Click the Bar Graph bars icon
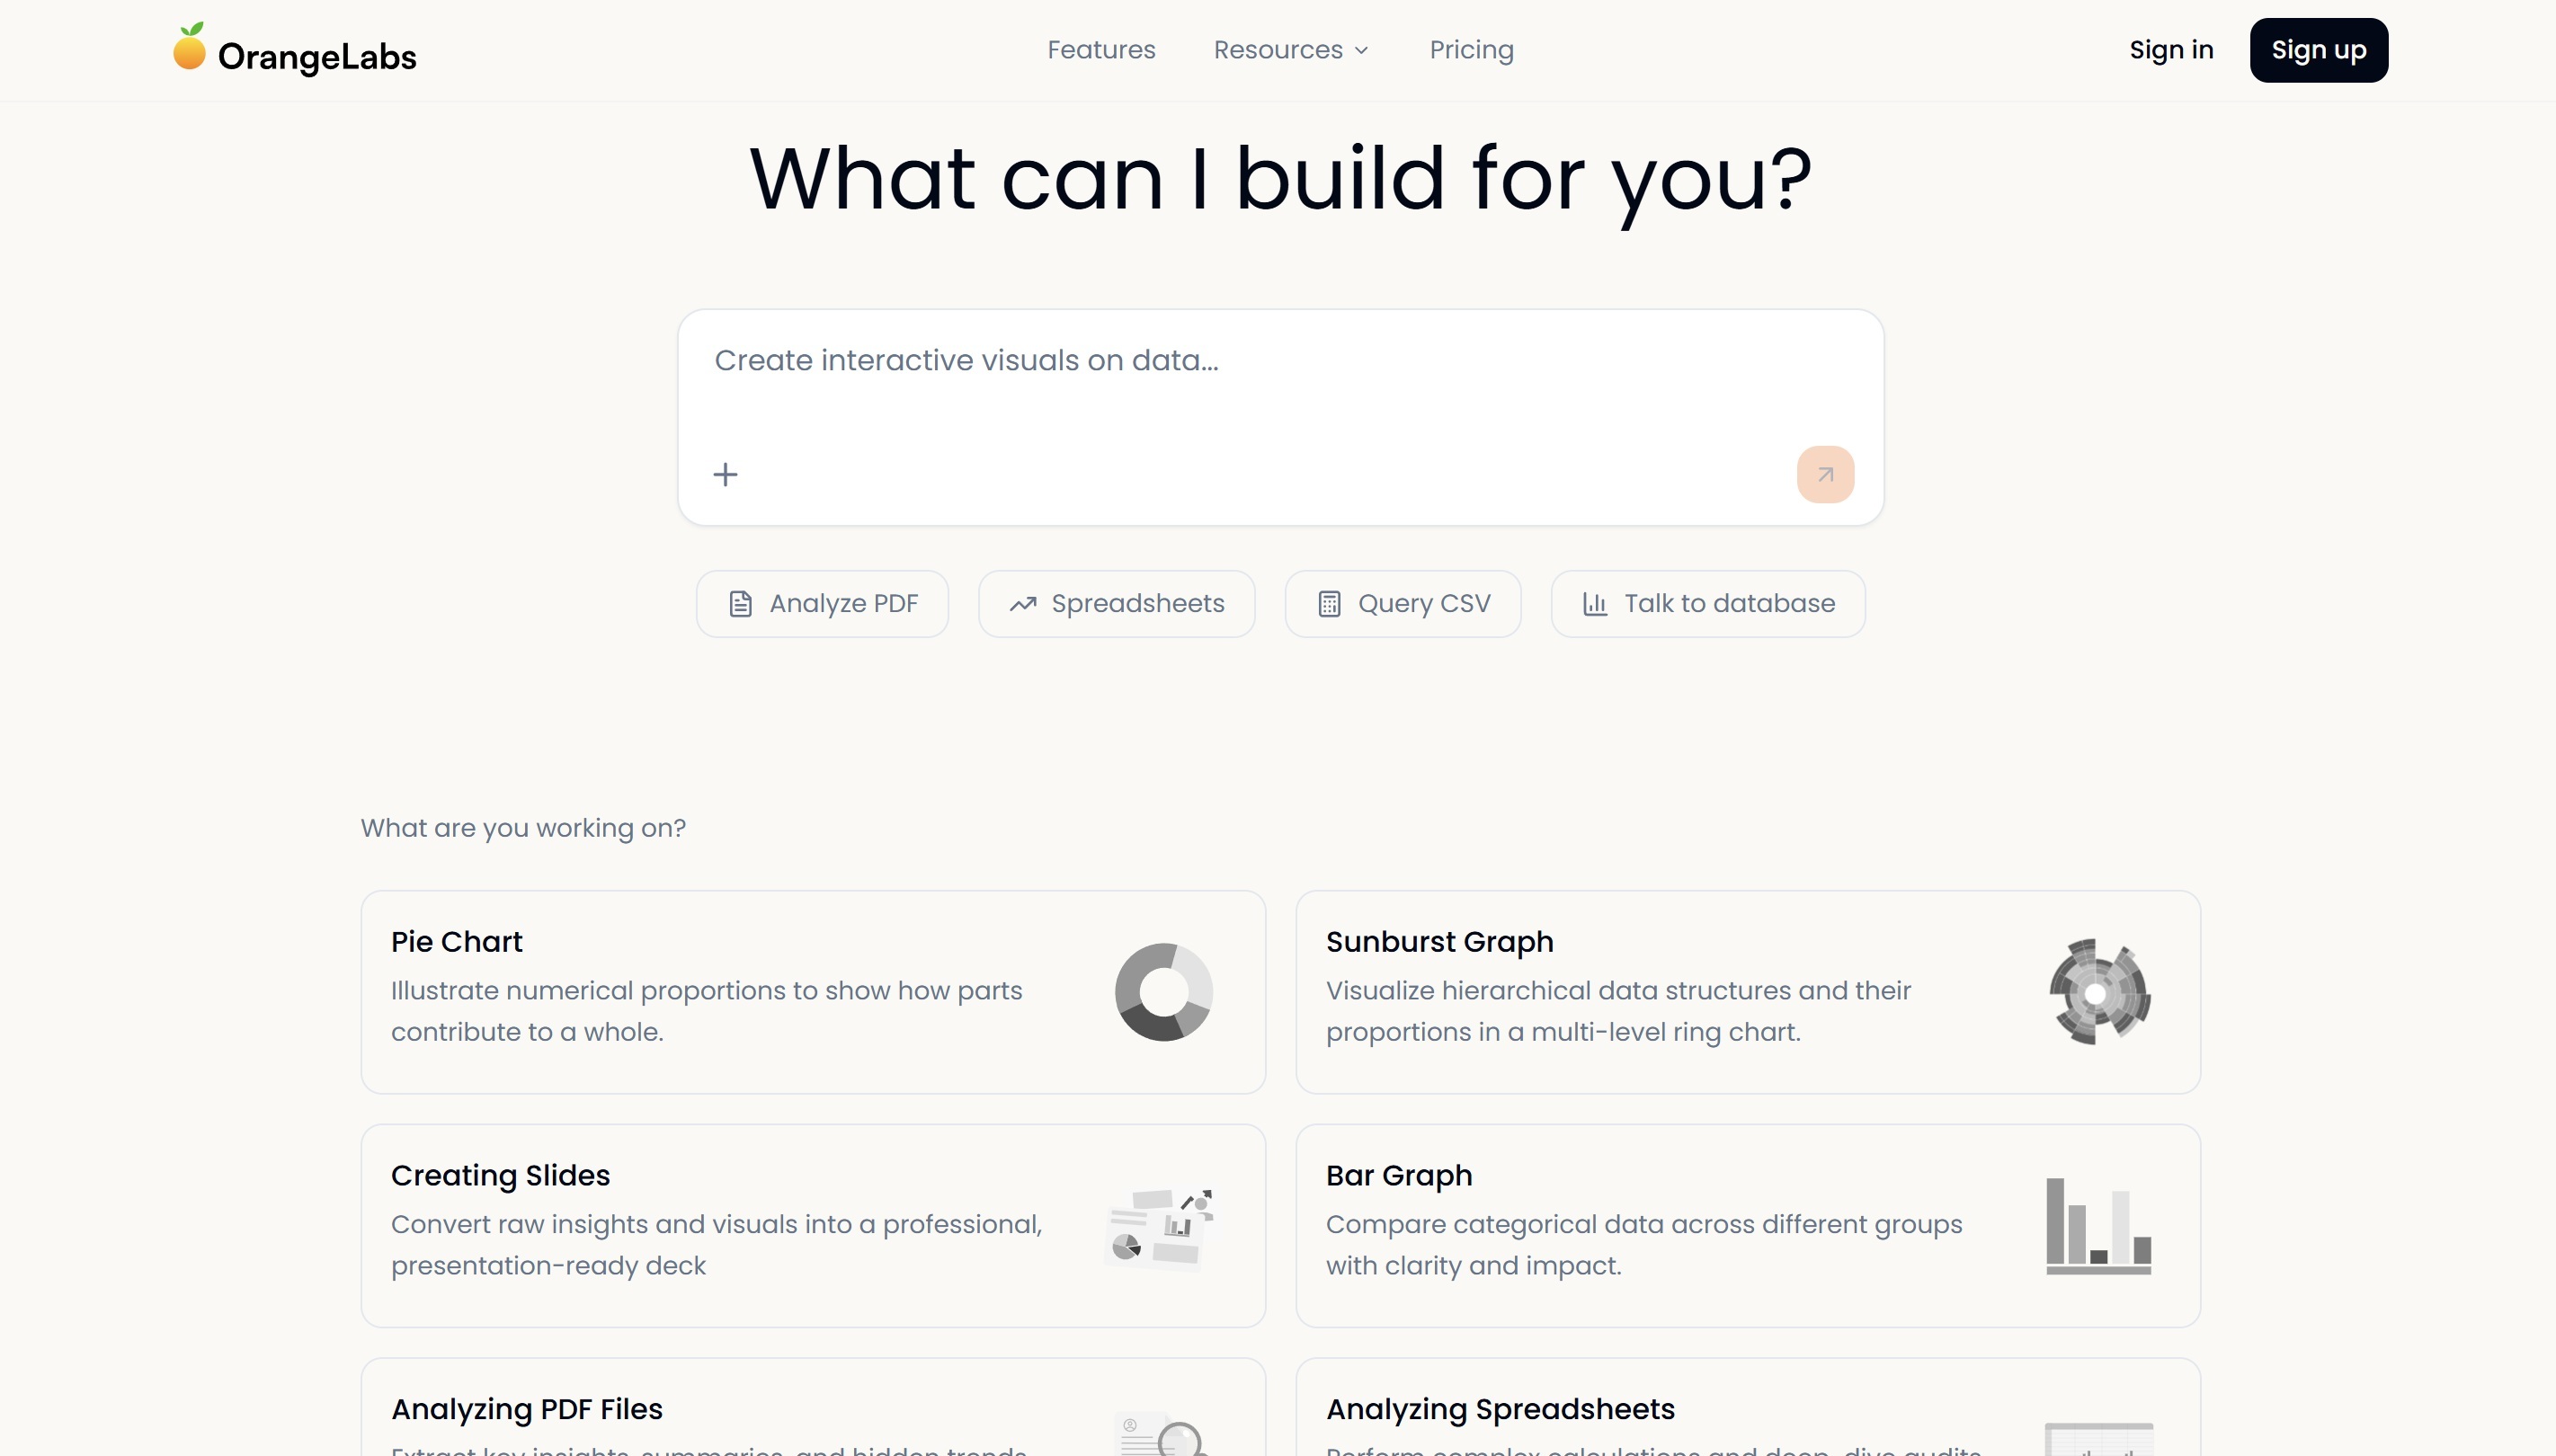The width and height of the screenshot is (2556, 1456). click(x=2098, y=1226)
